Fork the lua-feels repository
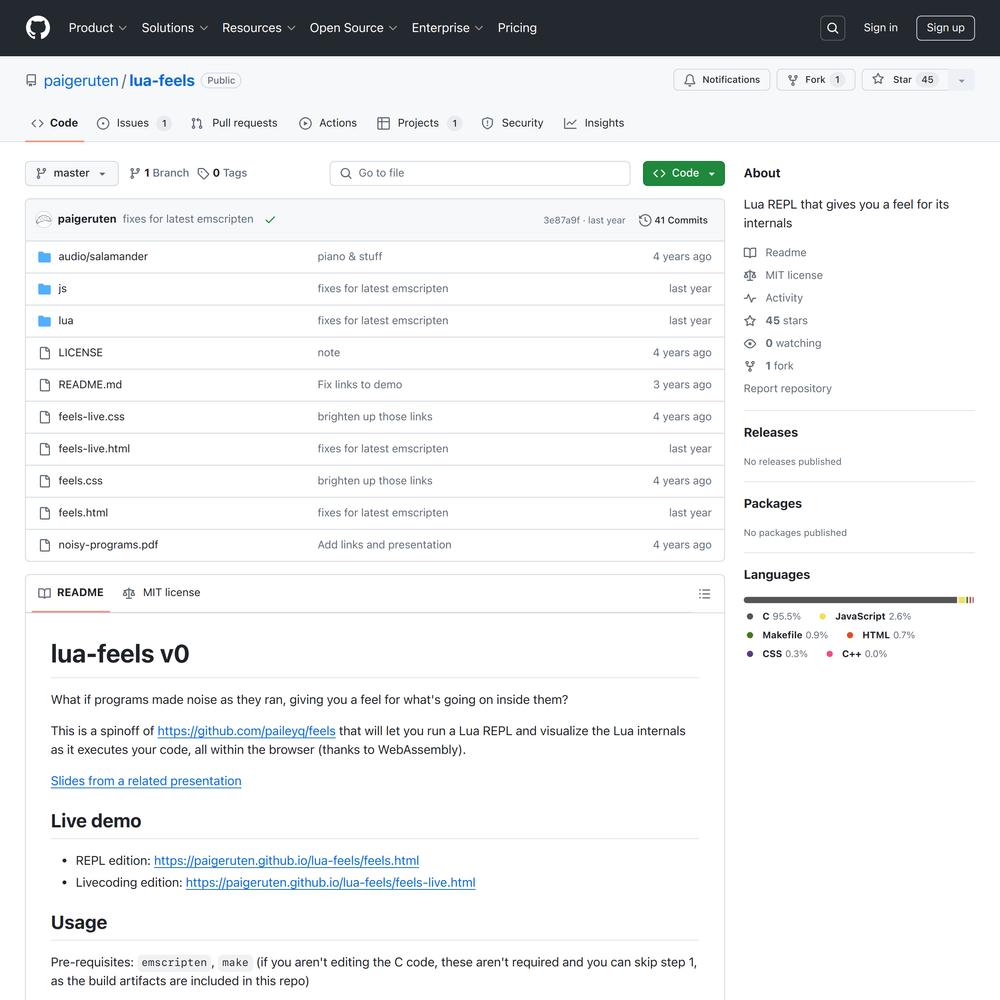 coord(815,80)
